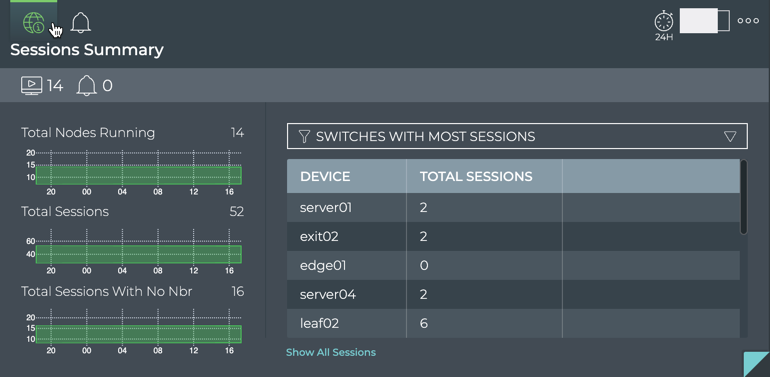The image size is (770, 377).
Task: Click the alarm count bell icon
Action: tap(86, 86)
